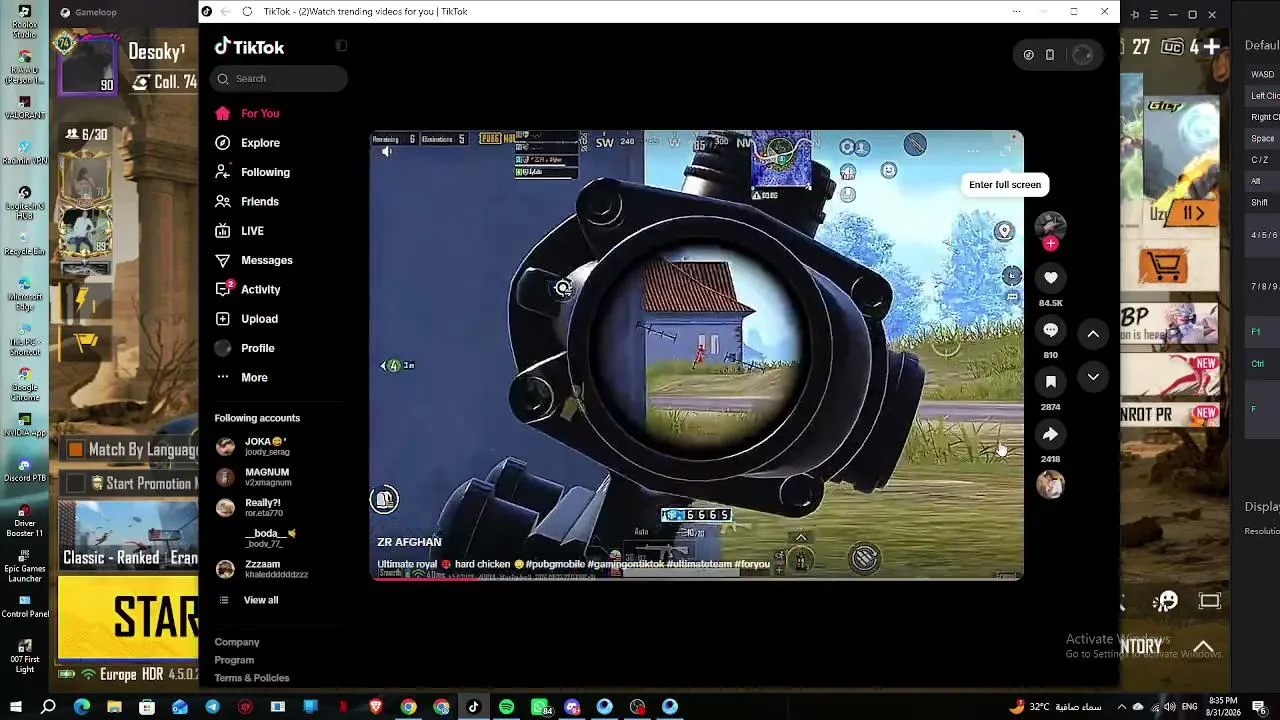The height and width of the screenshot is (720, 1280).
Task: Add UC with the plus icon in Gameloop
Action: (1211, 47)
